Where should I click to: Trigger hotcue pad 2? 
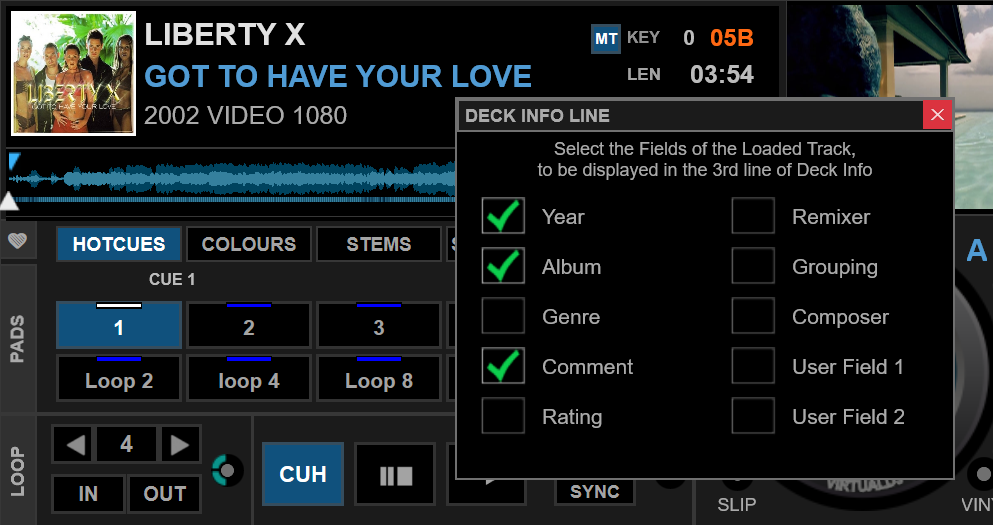tap(249, 326)
